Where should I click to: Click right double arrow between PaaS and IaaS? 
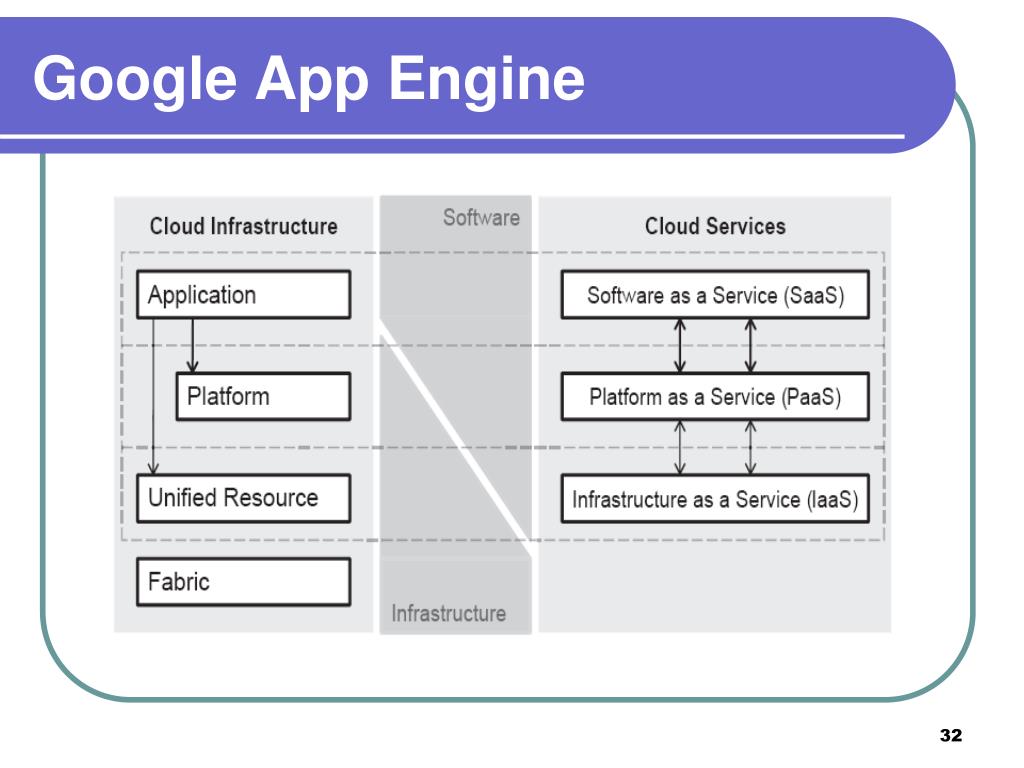(x=750, y=447)
